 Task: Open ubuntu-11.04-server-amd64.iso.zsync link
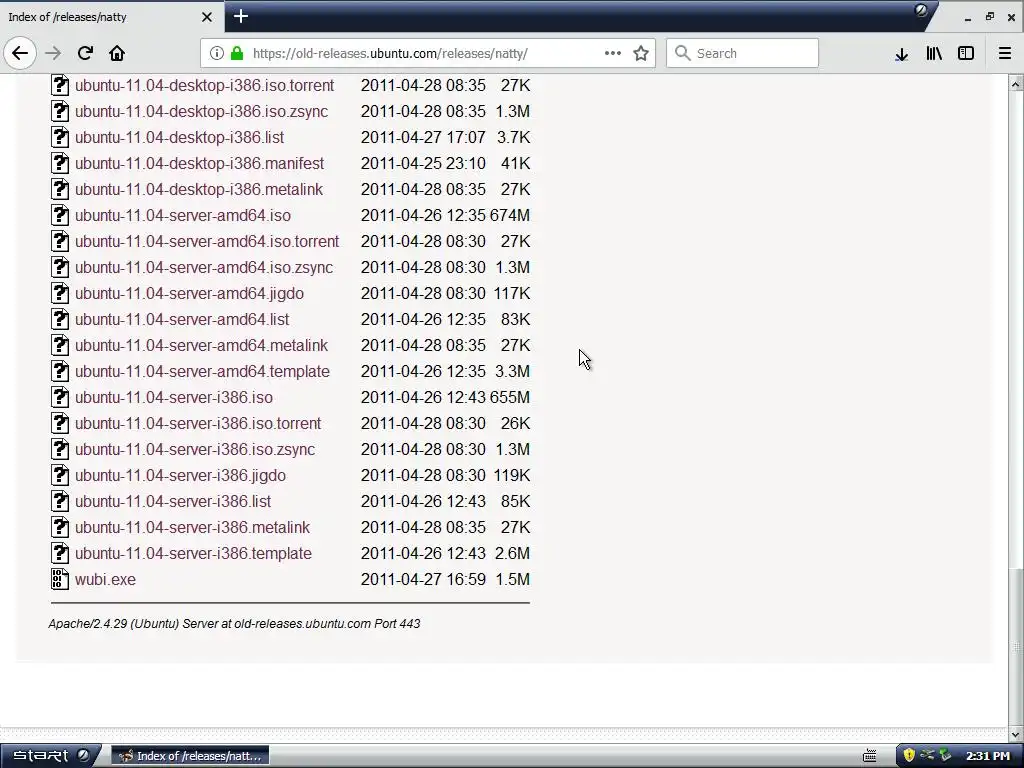point(204,268)
